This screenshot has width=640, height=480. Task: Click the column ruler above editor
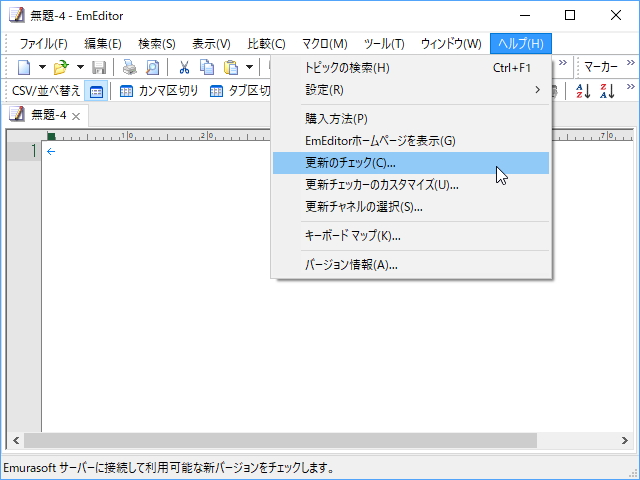339,136
